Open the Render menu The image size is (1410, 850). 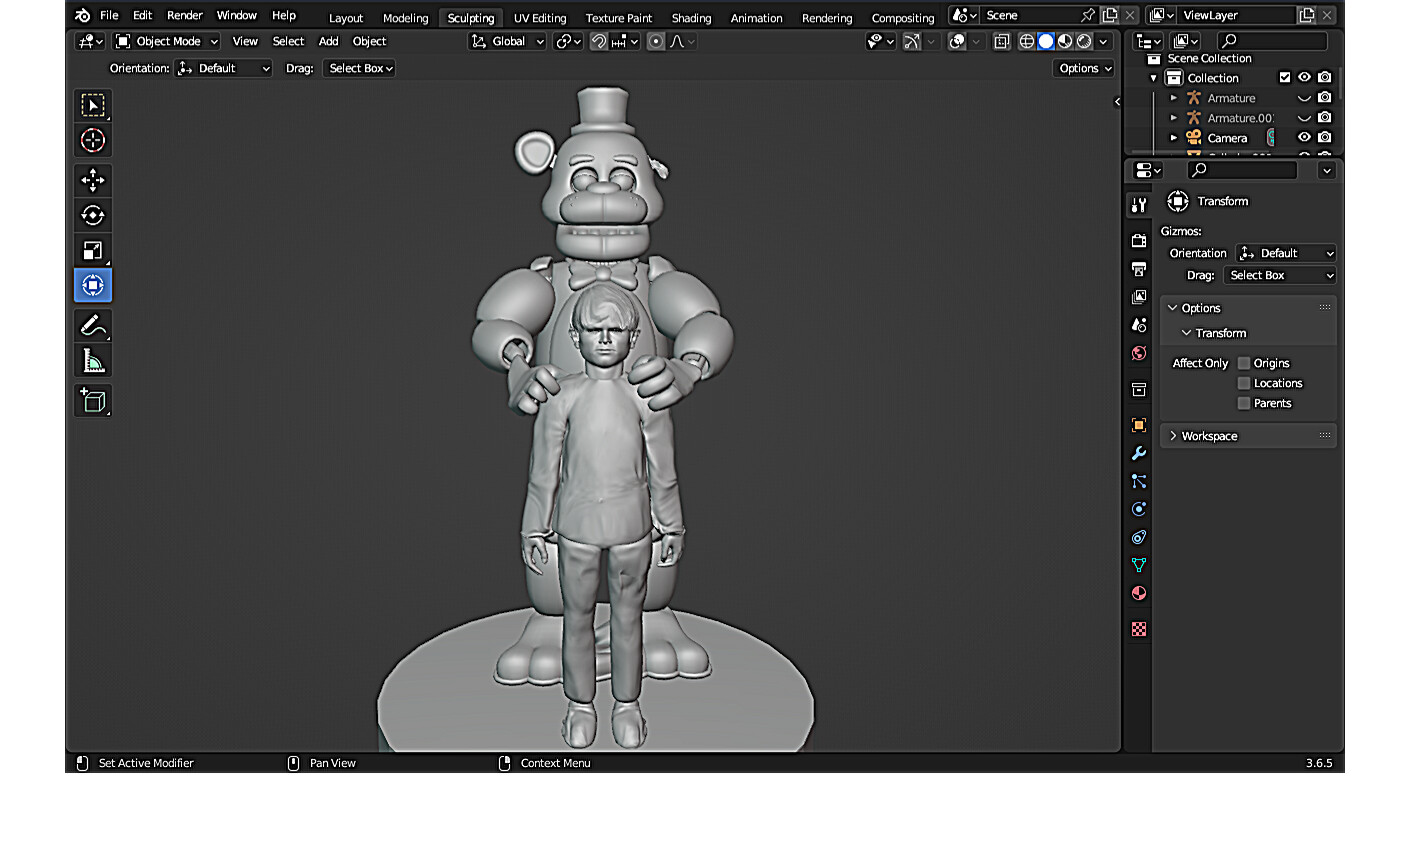(x=185, y=15)
